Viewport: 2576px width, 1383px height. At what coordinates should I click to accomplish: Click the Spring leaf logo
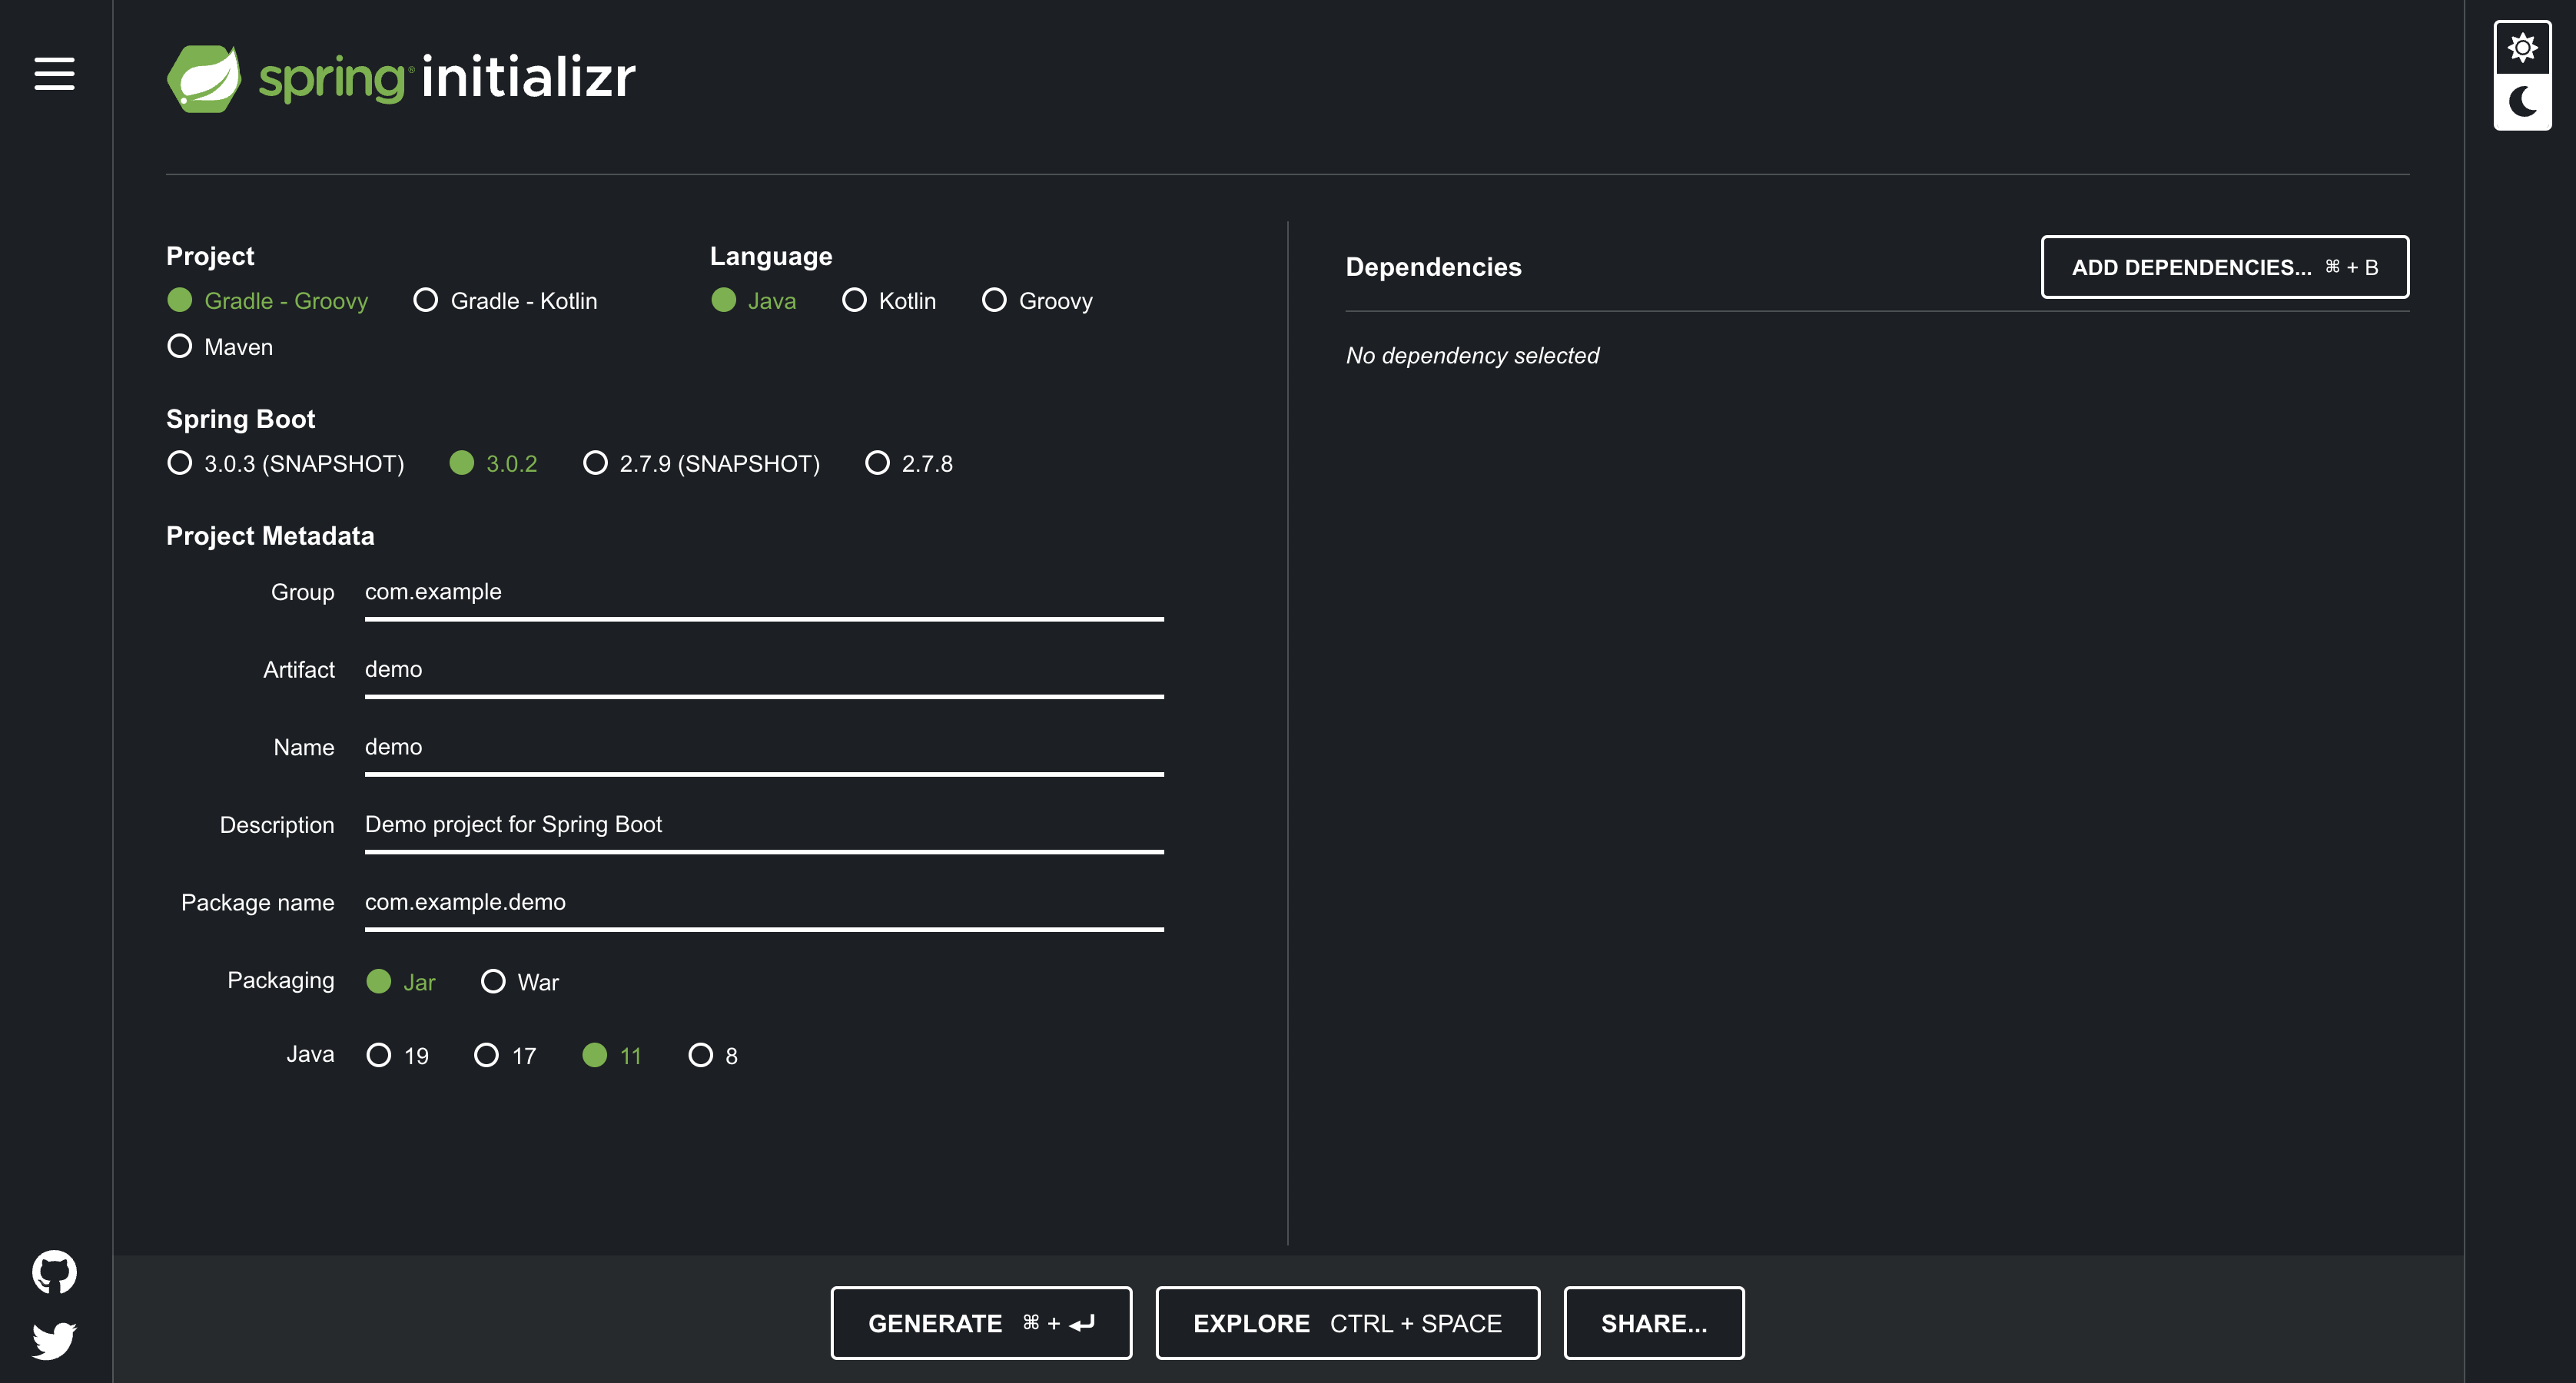point(204,78)
